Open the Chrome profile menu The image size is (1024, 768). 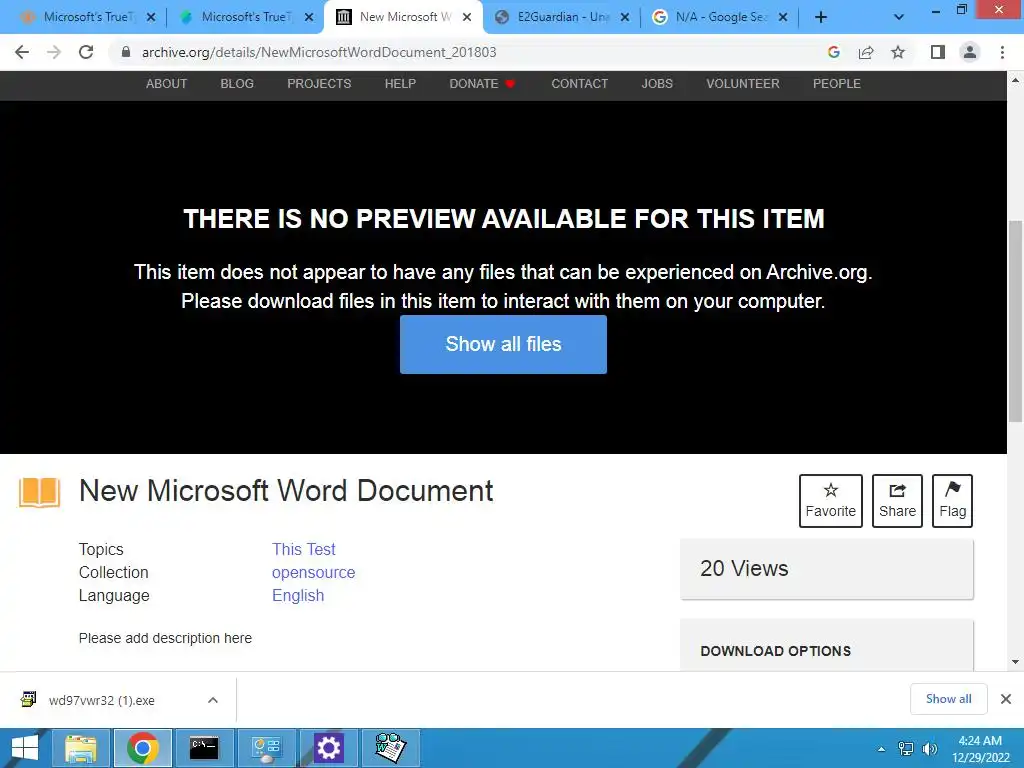[970, 52]
